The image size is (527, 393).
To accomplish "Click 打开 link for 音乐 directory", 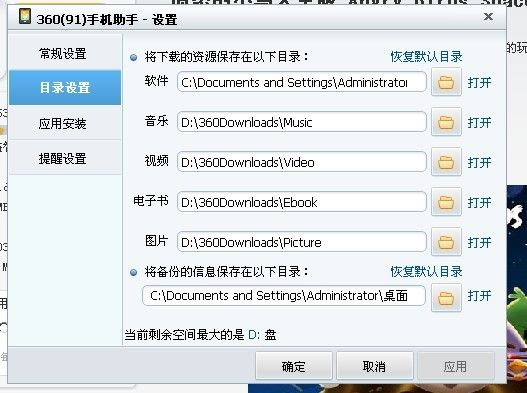I will point(480,122).
